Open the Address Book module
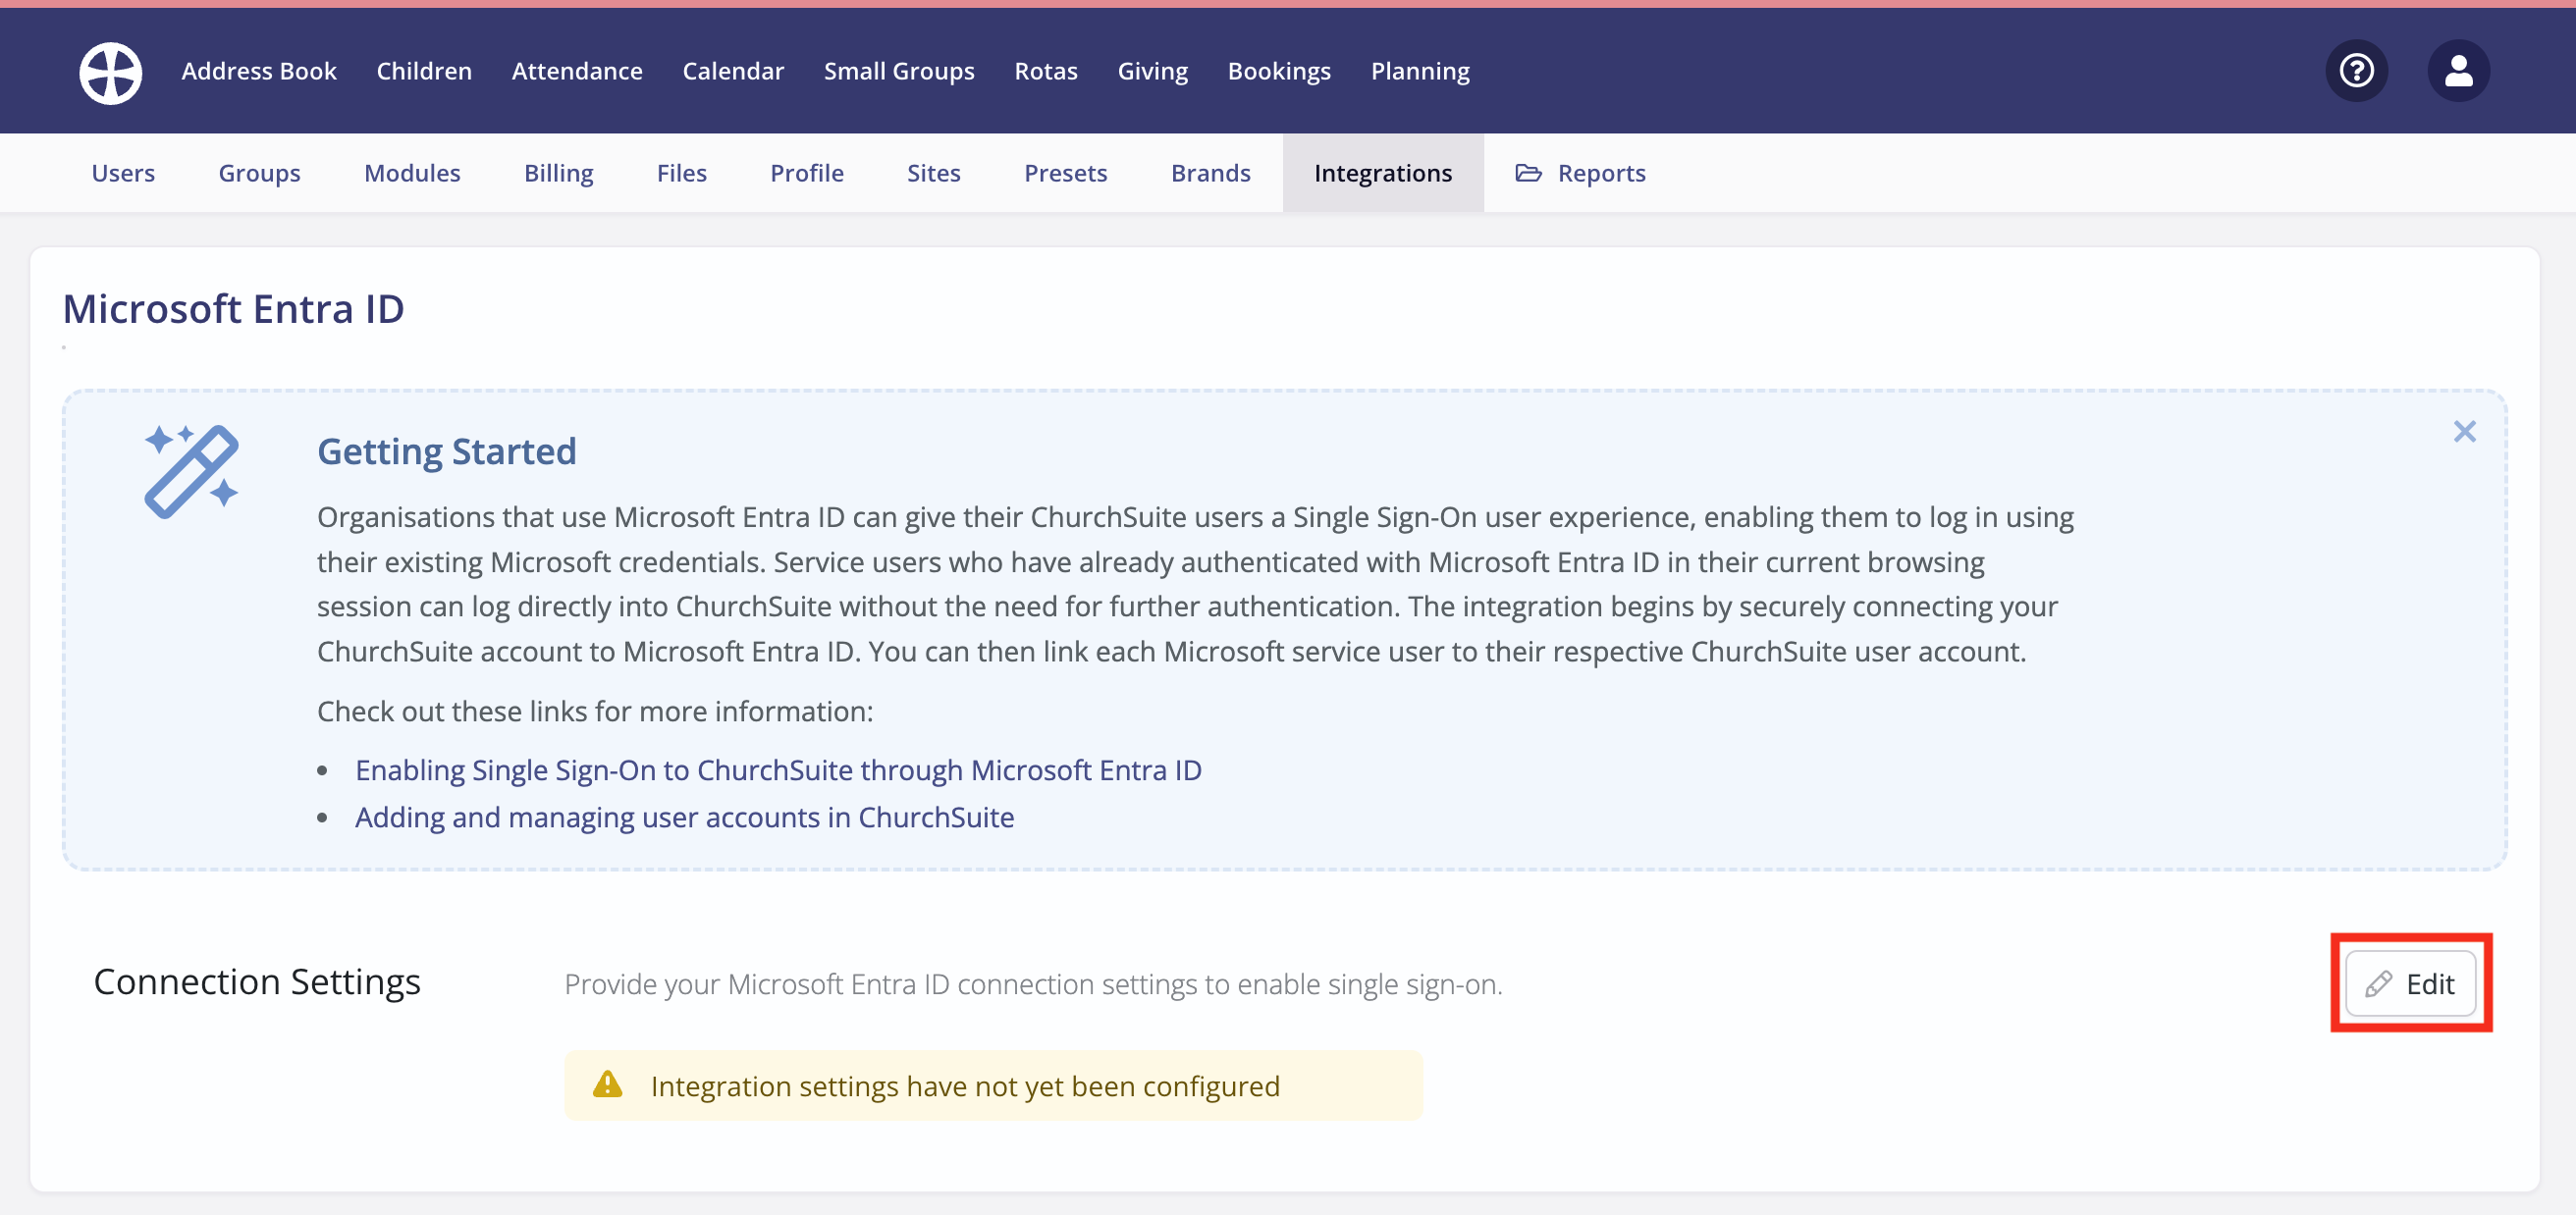The width and height of the screenshot is (2576, 1215). coord(259,71)
